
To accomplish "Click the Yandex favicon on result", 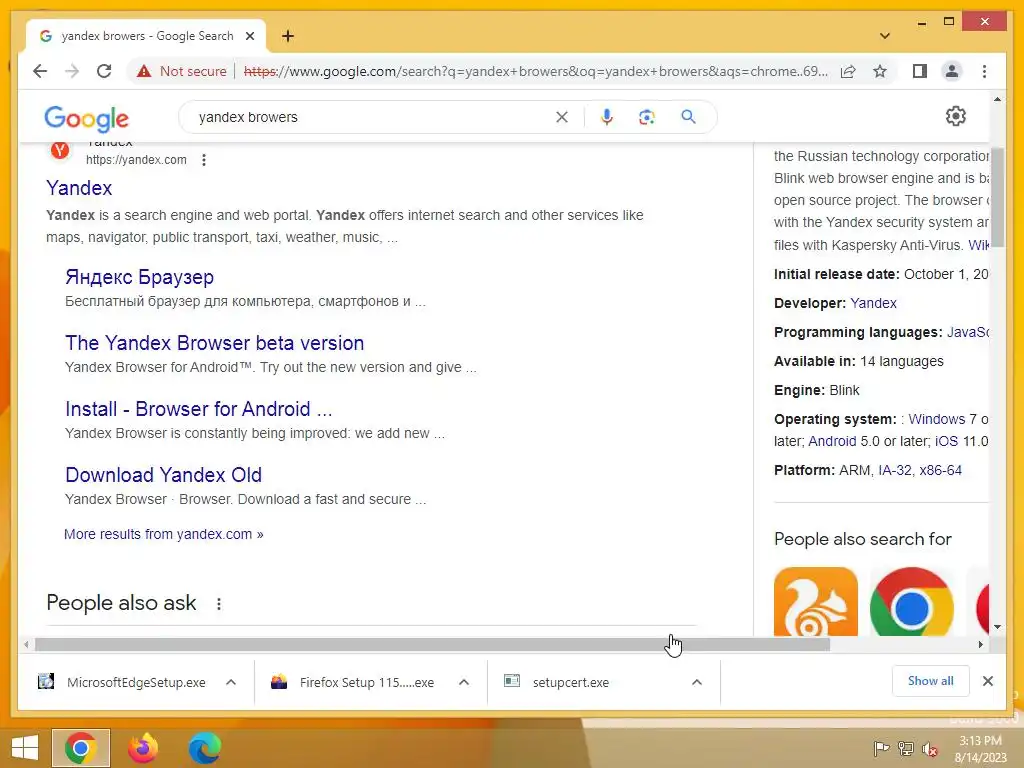I will click(x=60, y=150).
